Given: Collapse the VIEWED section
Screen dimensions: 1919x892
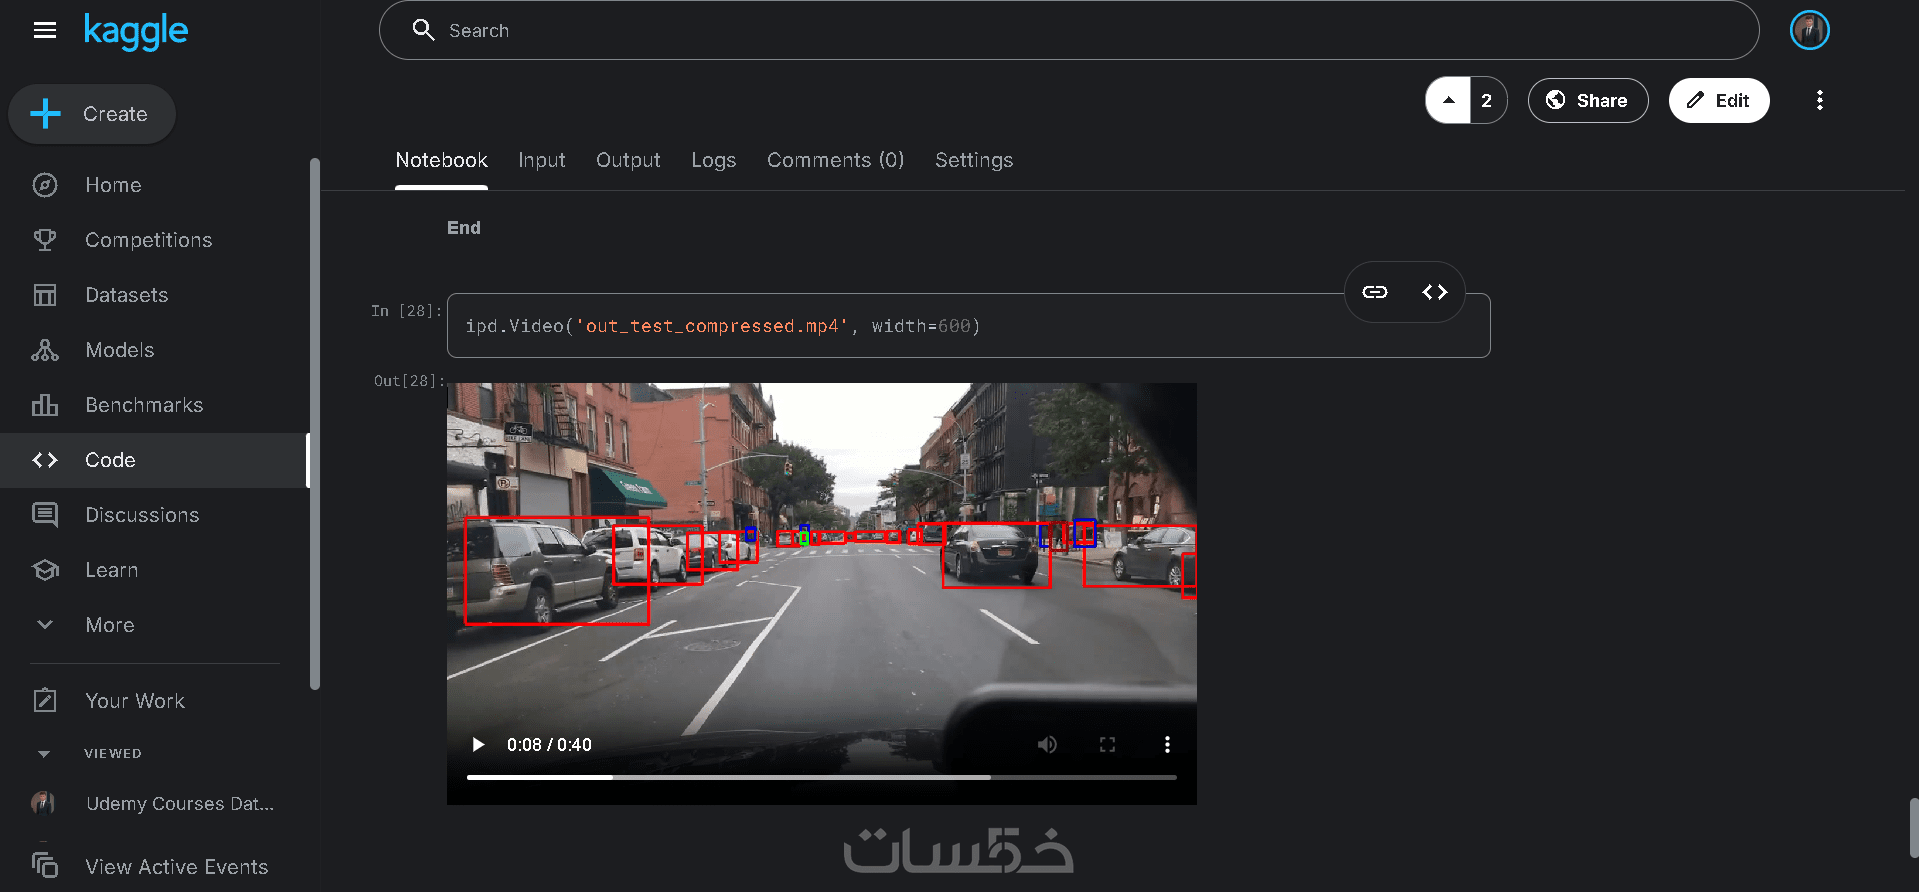Looking at the screenshot, I should pyautogui.click(x=44, y=754).
